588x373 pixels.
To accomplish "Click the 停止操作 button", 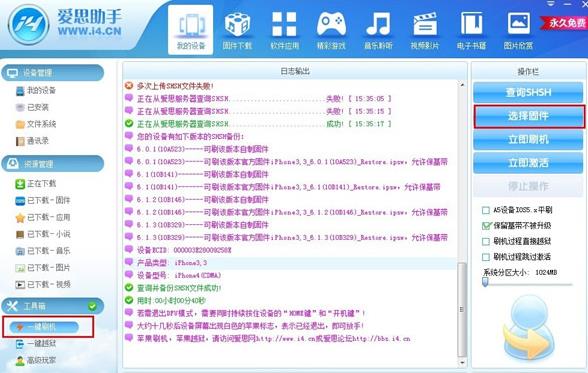I will click(528, 186).
